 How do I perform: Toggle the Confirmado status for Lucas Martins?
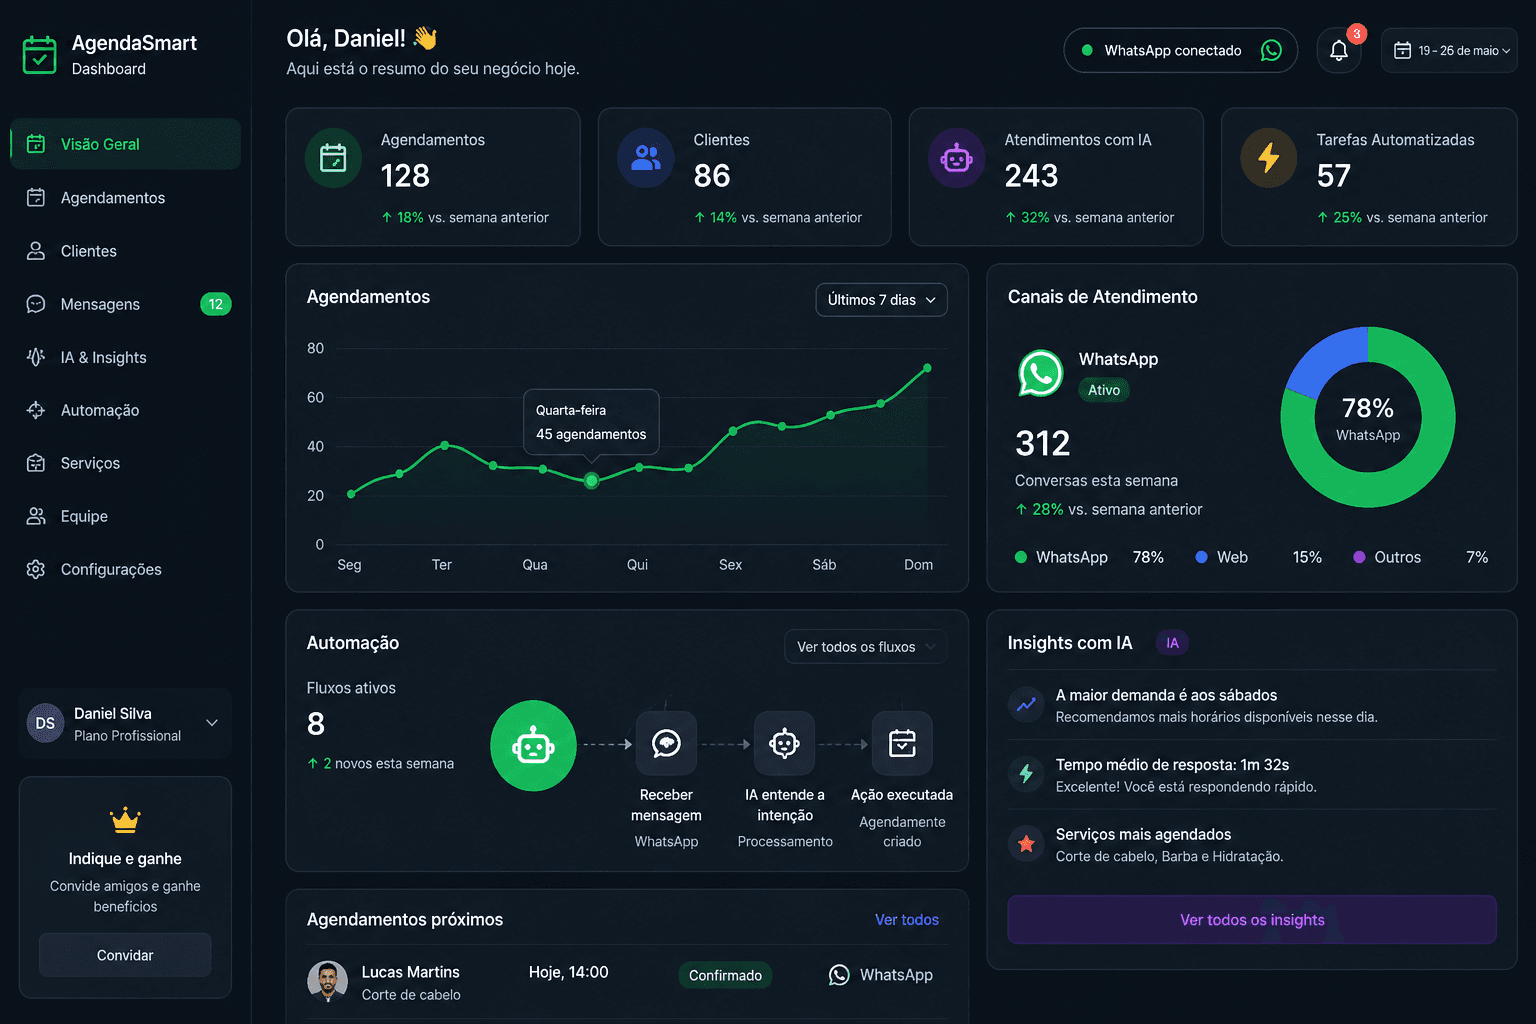pos(724,974)
